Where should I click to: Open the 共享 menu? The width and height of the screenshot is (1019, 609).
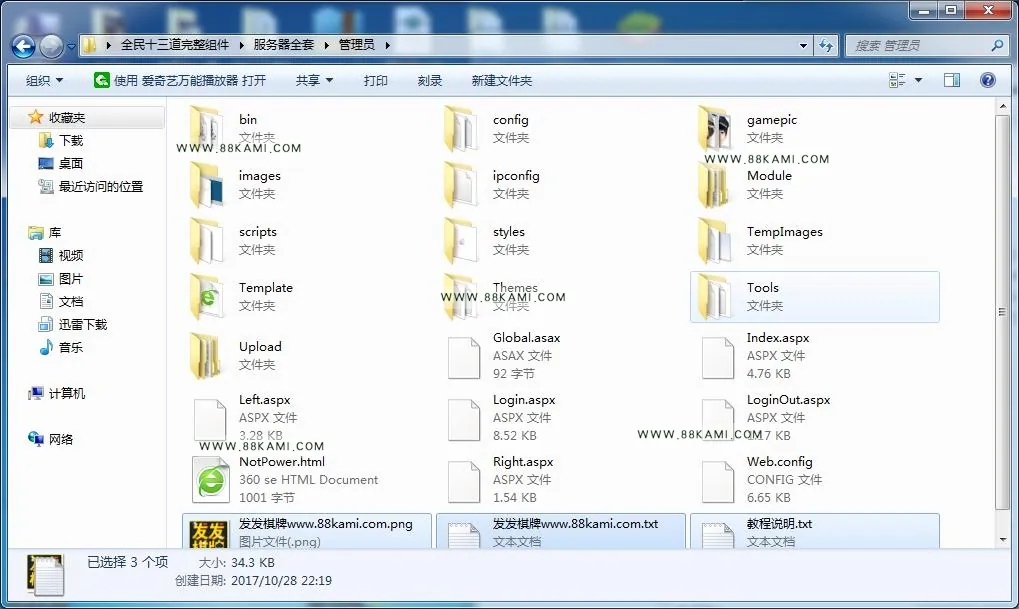[x=314, y=81]
